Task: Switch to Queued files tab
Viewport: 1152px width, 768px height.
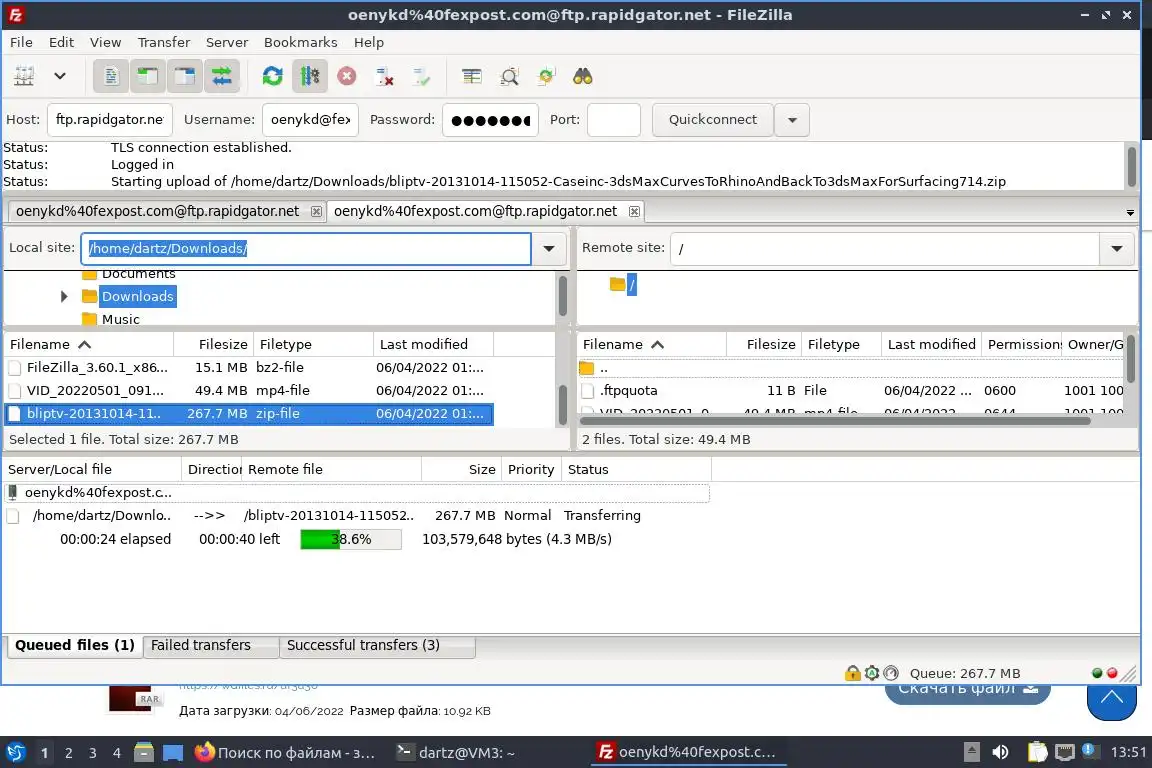Action: click(74, 645)
